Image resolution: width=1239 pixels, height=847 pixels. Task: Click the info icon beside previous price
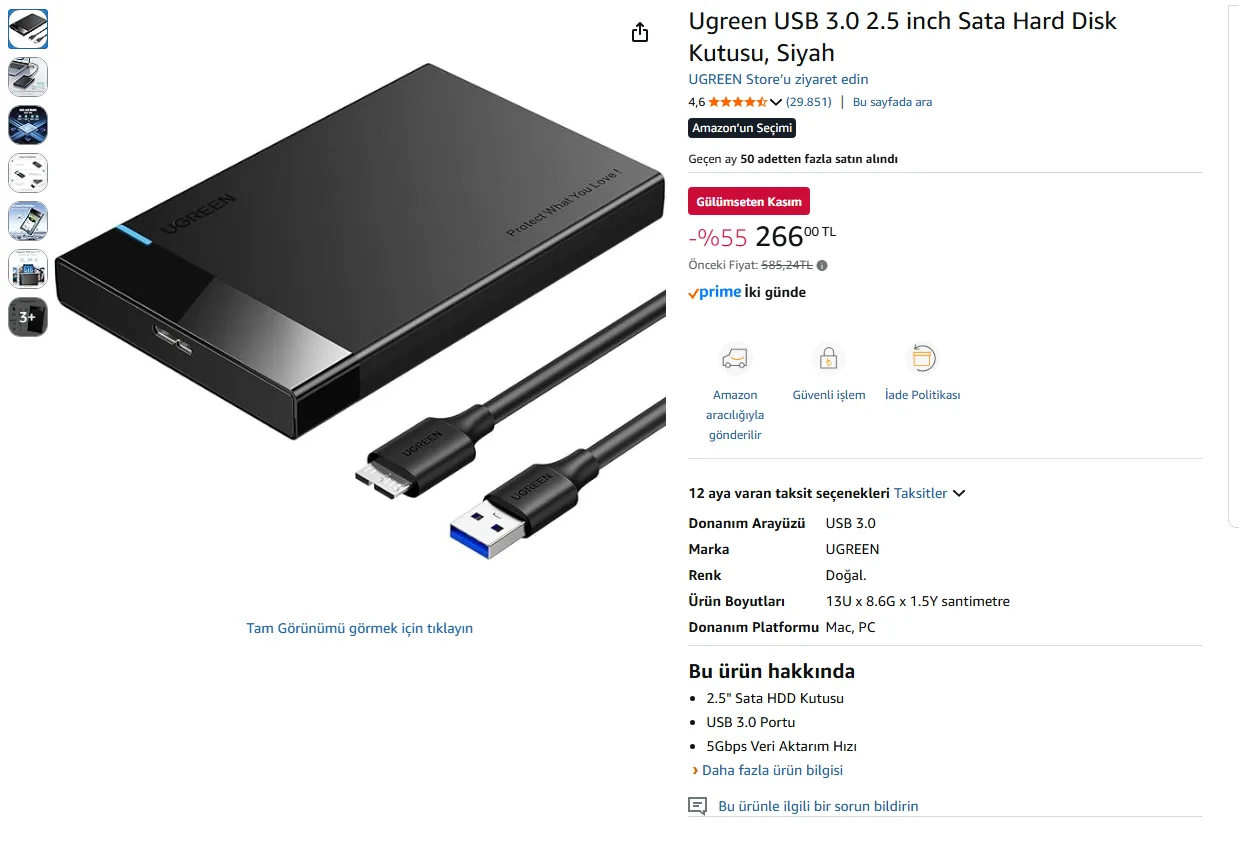tap(822, 266)
